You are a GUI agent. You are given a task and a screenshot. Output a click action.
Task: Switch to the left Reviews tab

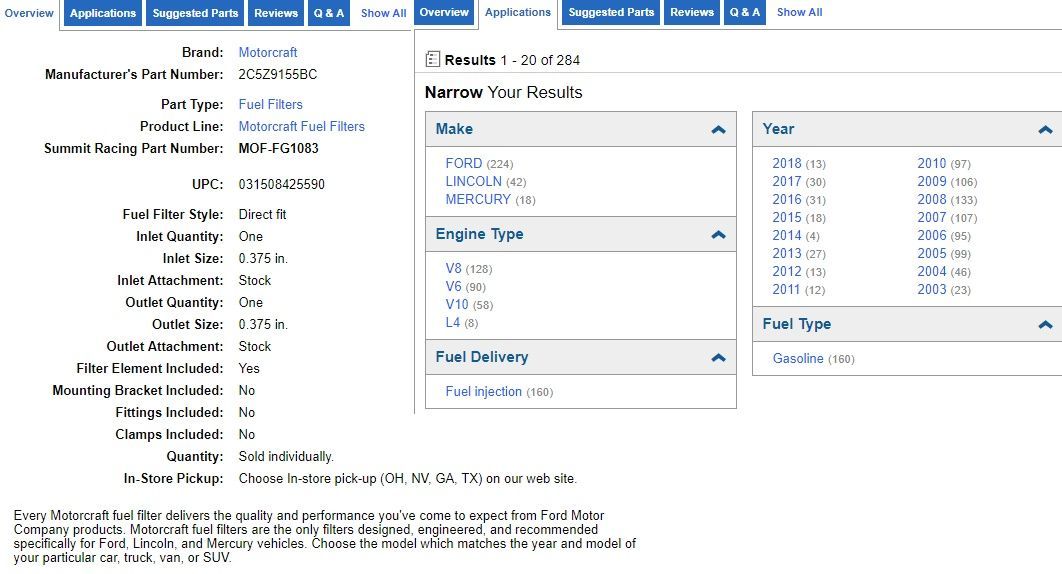click(x=276, y=13)
